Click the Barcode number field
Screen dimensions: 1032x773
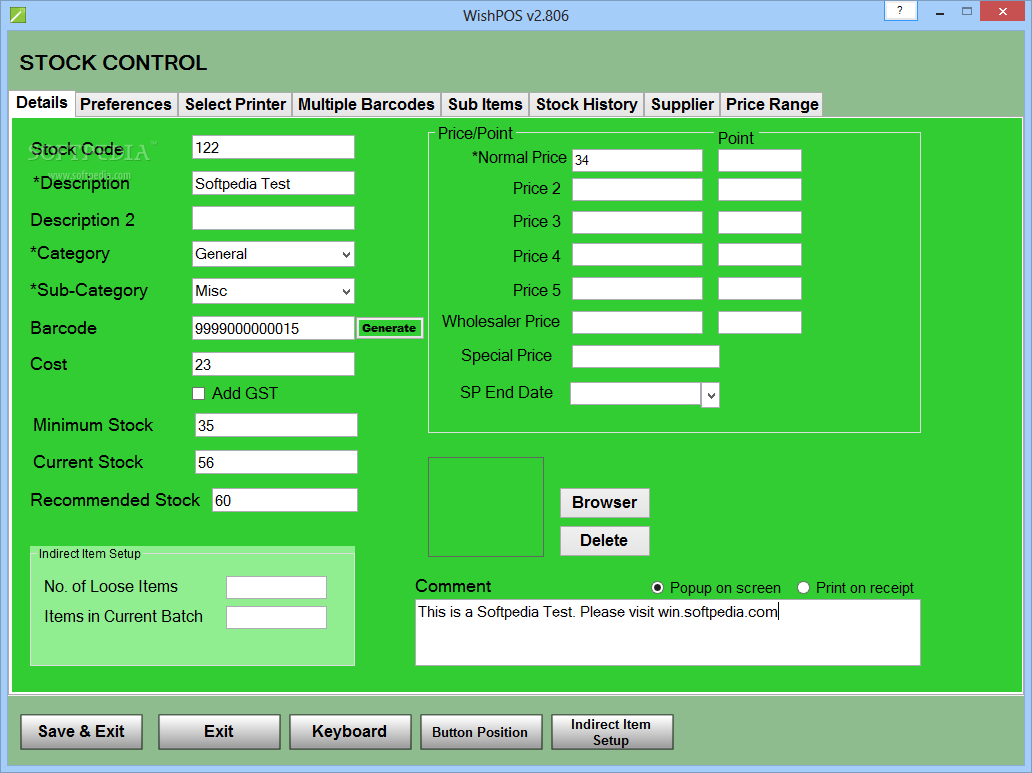pos(273,328)
